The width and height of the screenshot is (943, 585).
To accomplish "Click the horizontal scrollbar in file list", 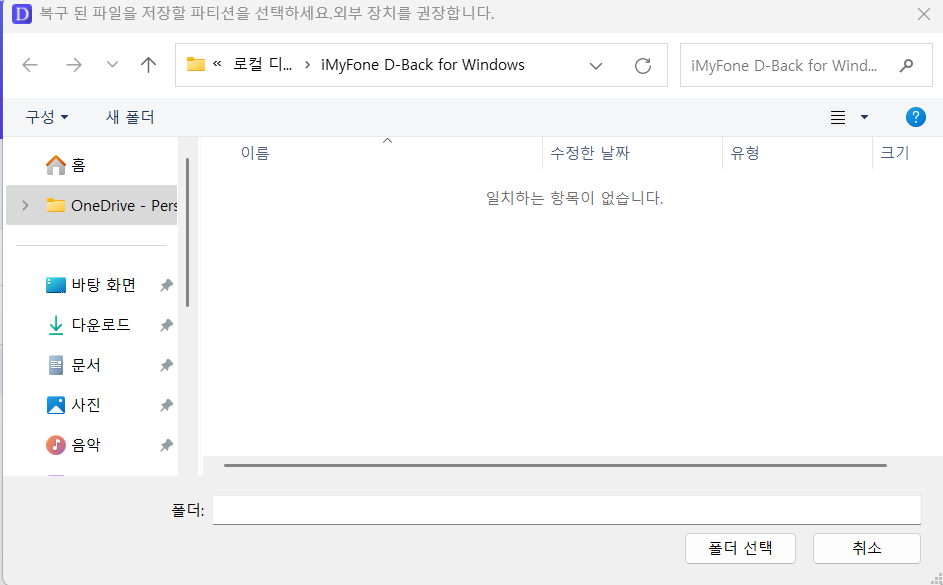I will pos(555,465).
